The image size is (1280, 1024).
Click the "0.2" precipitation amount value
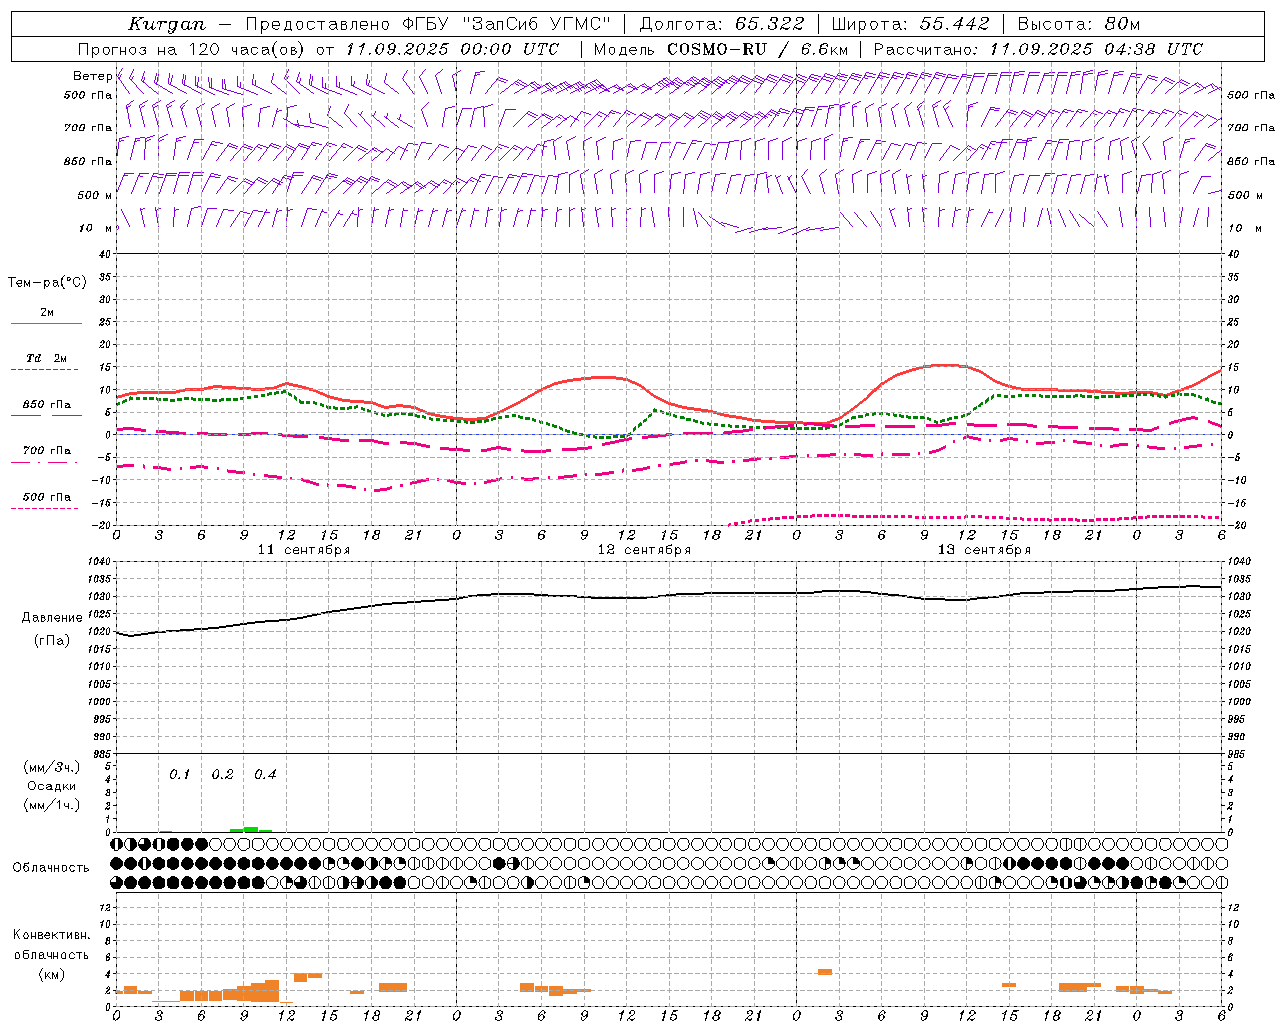click(x=222, y=774)
